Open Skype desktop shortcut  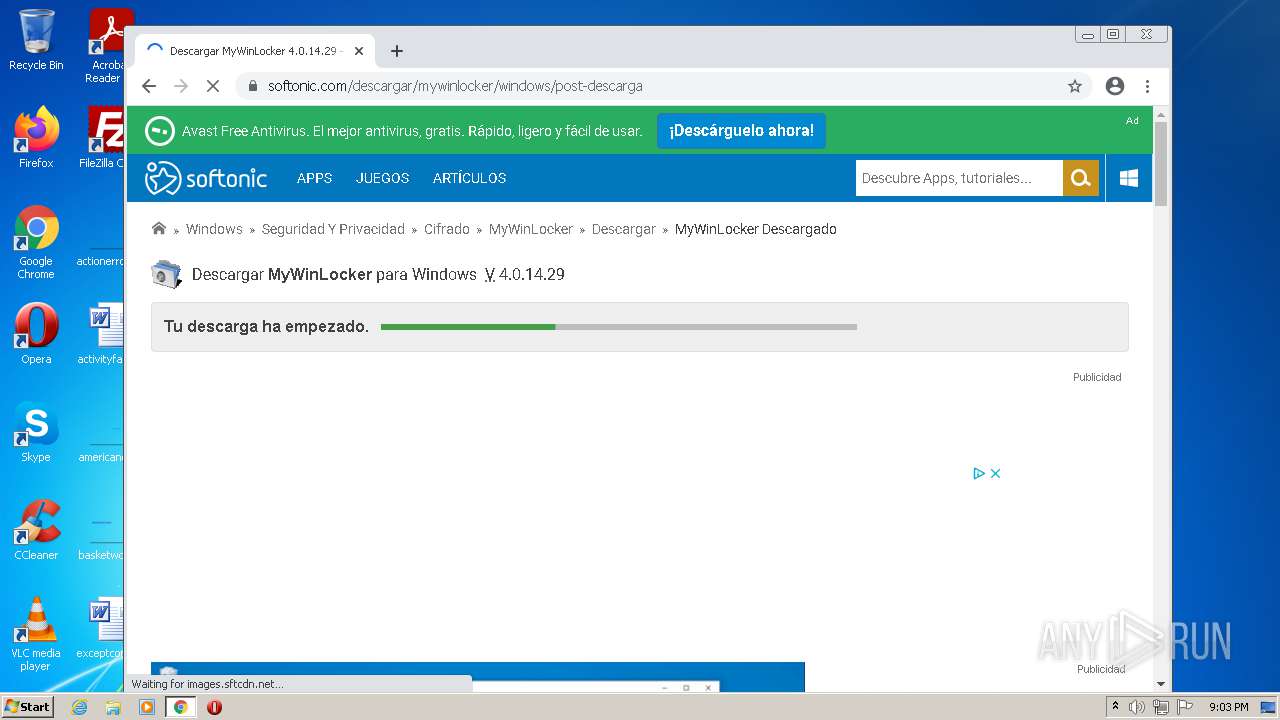[36, 432]
